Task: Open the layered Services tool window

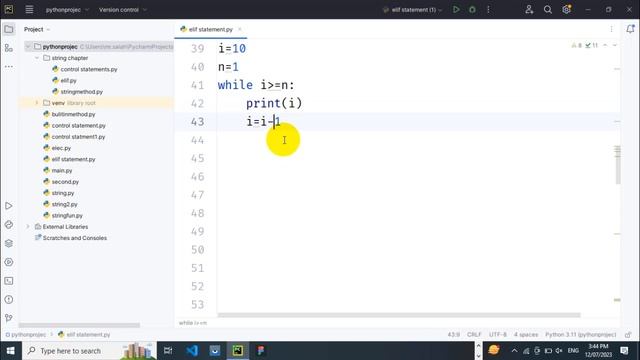Action: pos(9,243)
